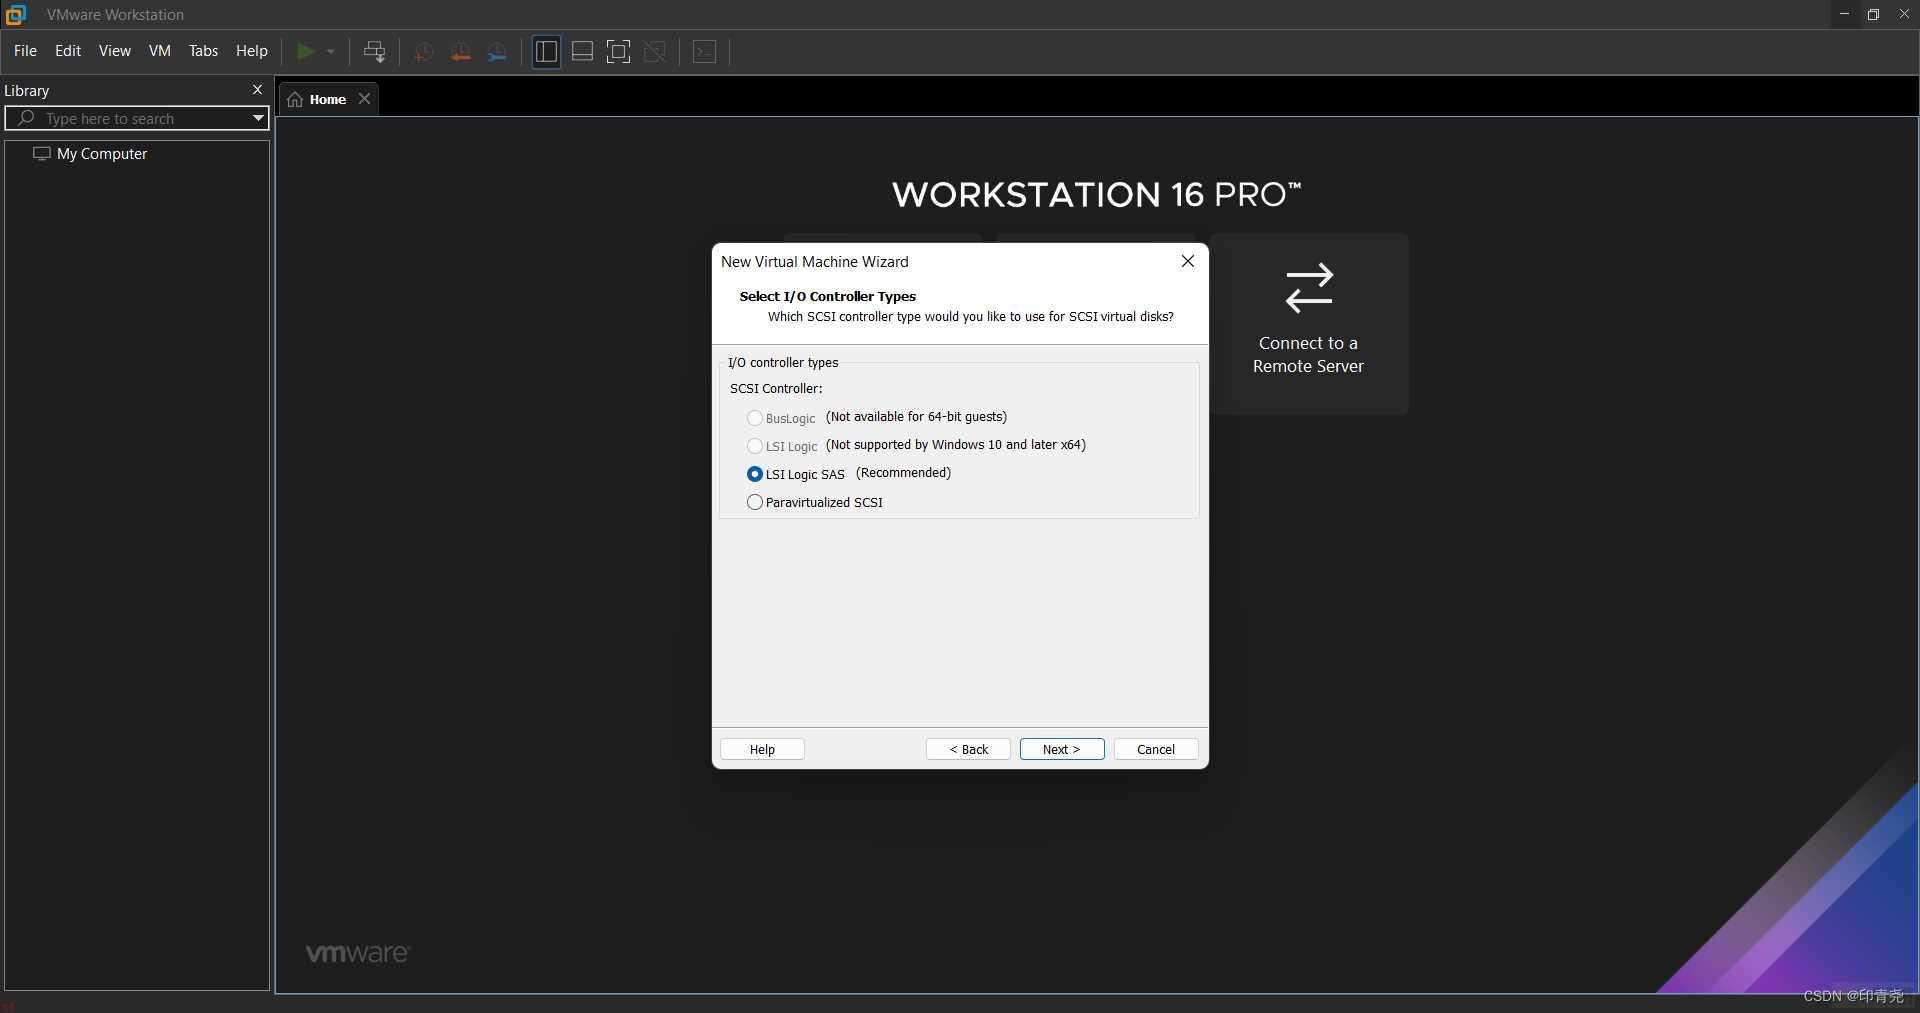Viewport: 1920px width, 1013px height.
Task: Click the green Power On play icon
Action: point(306,51)
